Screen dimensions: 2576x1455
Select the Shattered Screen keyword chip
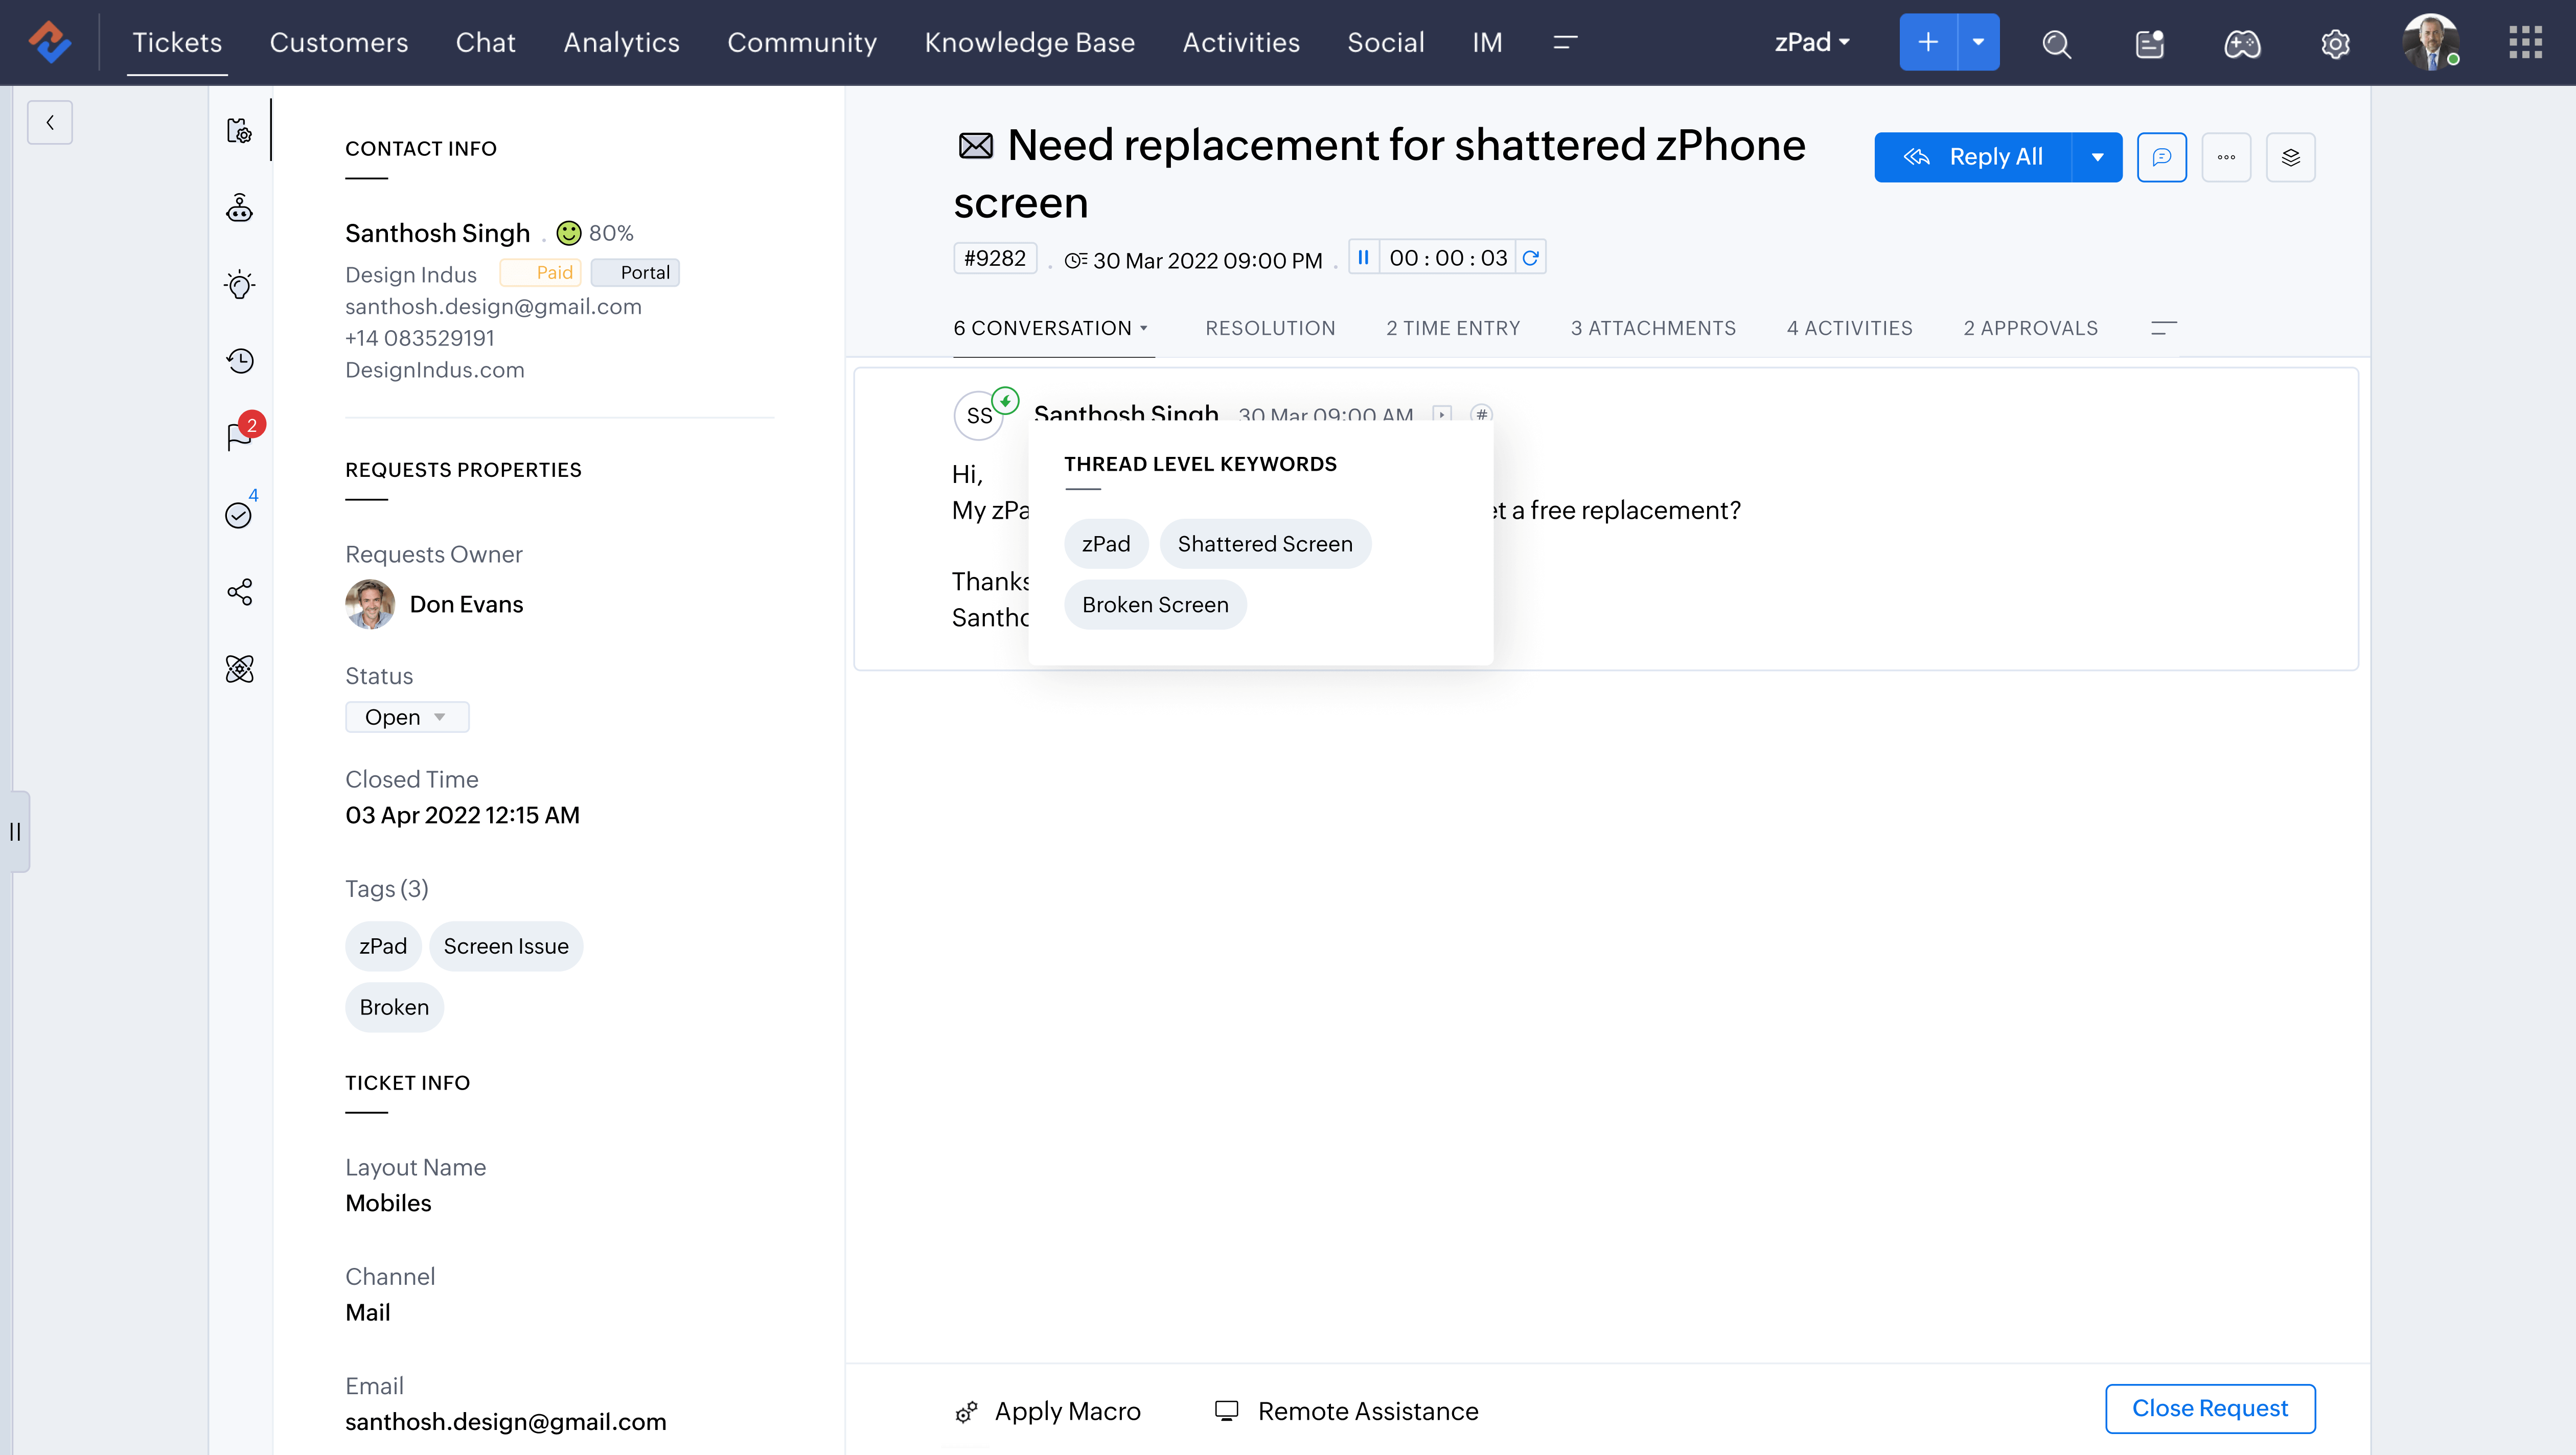pyautogui.click(x=1264, y=544)
